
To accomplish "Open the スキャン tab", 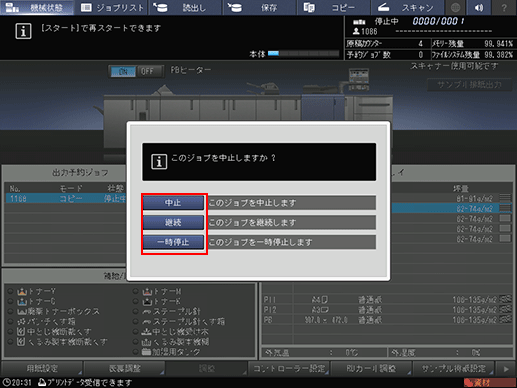I will point(407,7).
